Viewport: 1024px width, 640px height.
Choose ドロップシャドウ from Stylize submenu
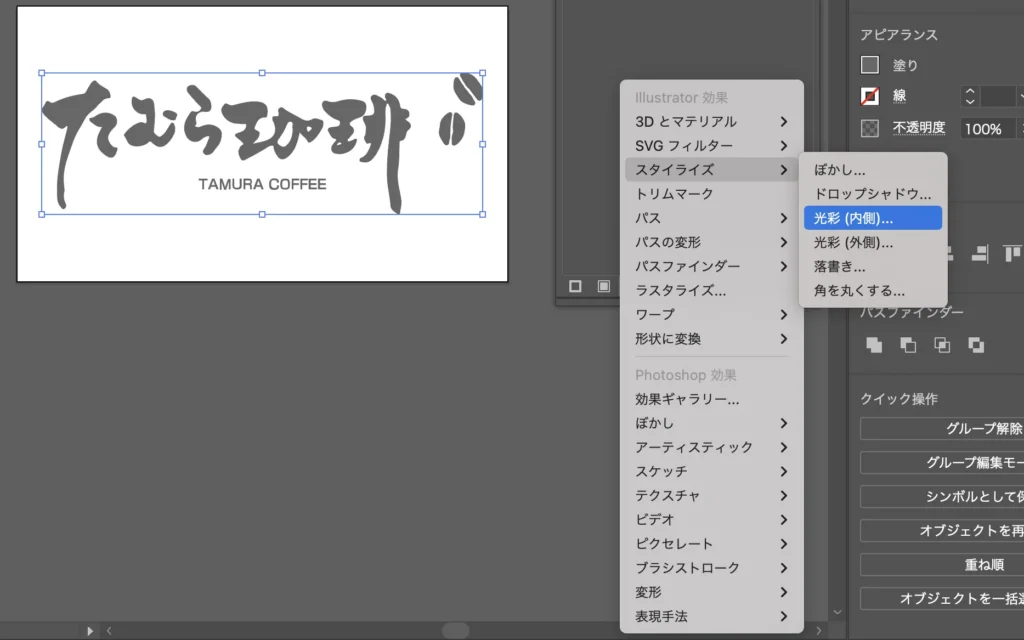pyautogui.click(x=872, y=194)
